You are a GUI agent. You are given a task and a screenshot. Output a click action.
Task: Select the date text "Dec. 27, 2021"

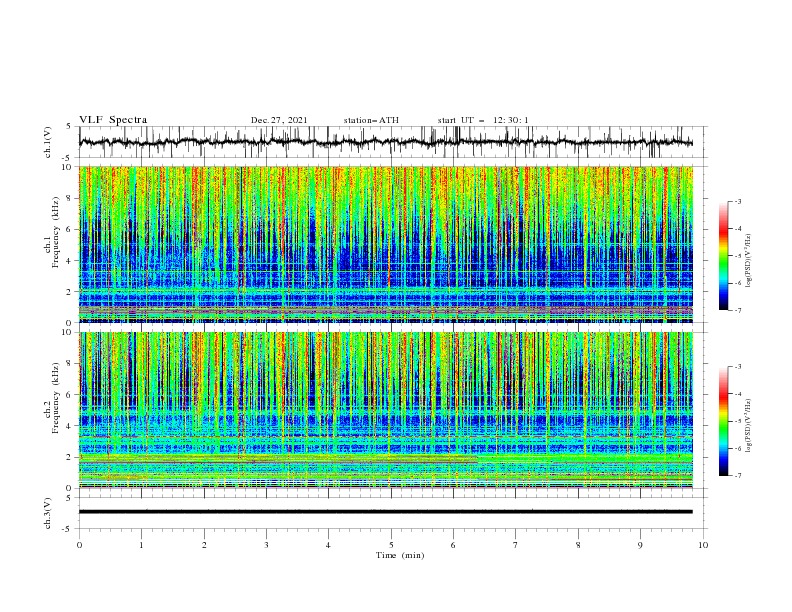pos(279,120)
